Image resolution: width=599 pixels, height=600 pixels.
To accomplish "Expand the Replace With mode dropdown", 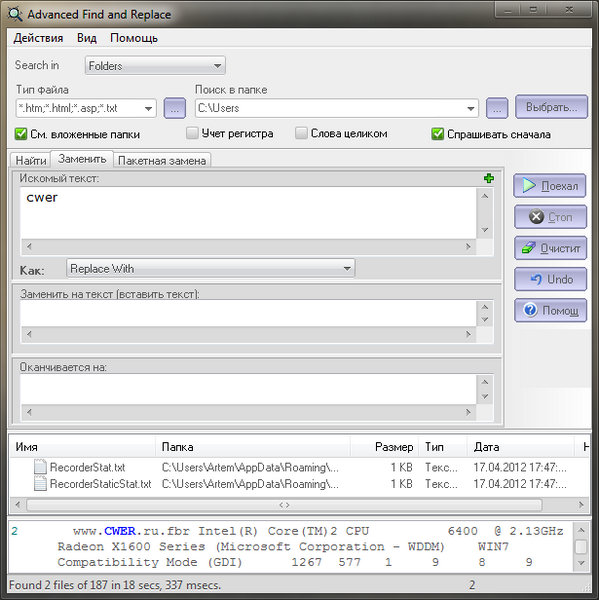I will coord(211,268).
